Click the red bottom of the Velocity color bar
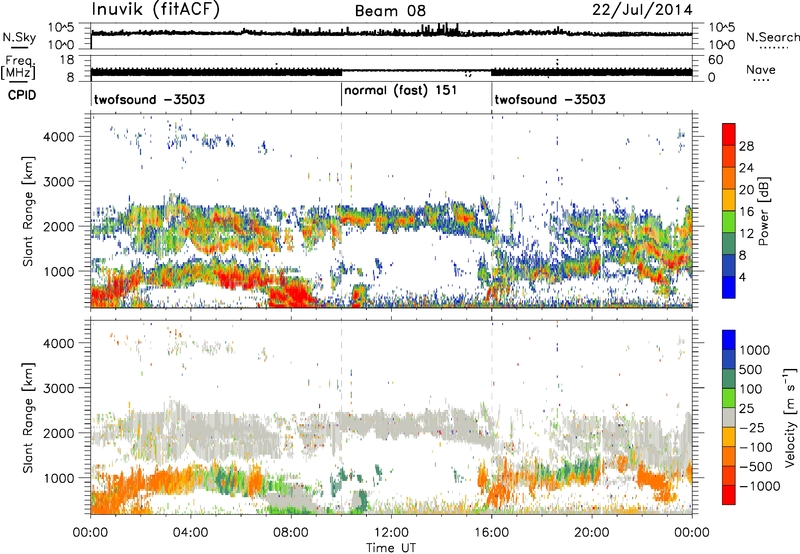This screenshot has height=554, width=800. [729, 495]
